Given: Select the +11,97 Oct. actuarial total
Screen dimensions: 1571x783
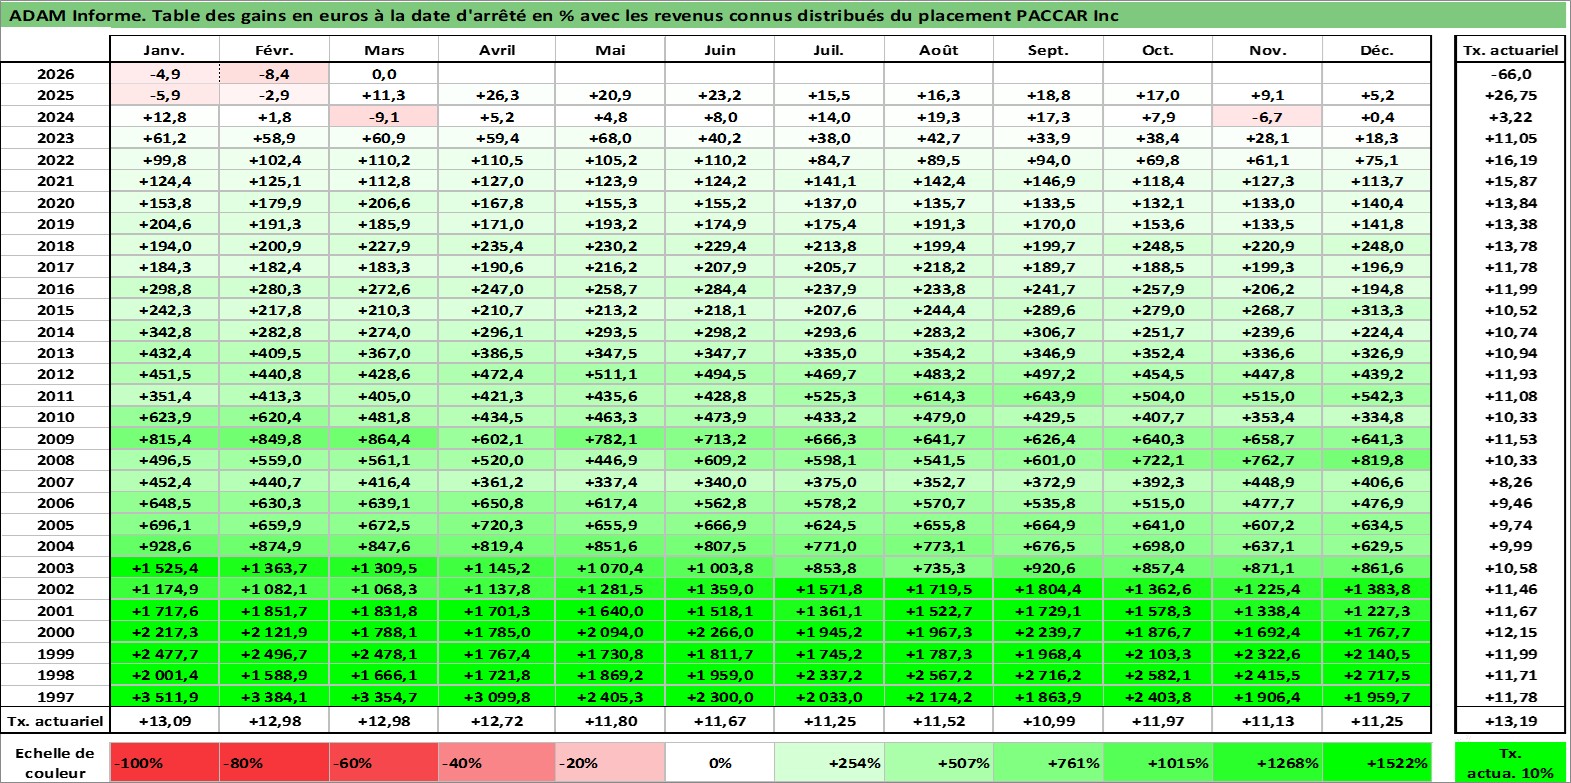Looking at the screenshot, I should 1158,720.
